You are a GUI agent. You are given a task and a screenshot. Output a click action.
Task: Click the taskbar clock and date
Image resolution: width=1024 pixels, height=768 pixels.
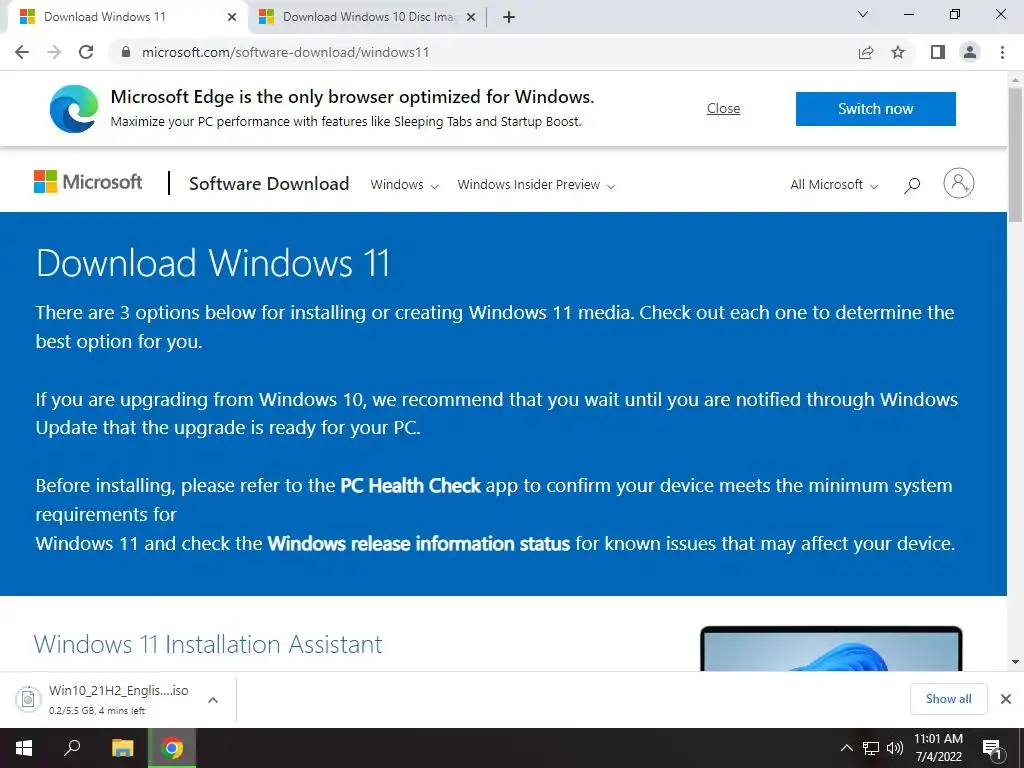(938, 748)
